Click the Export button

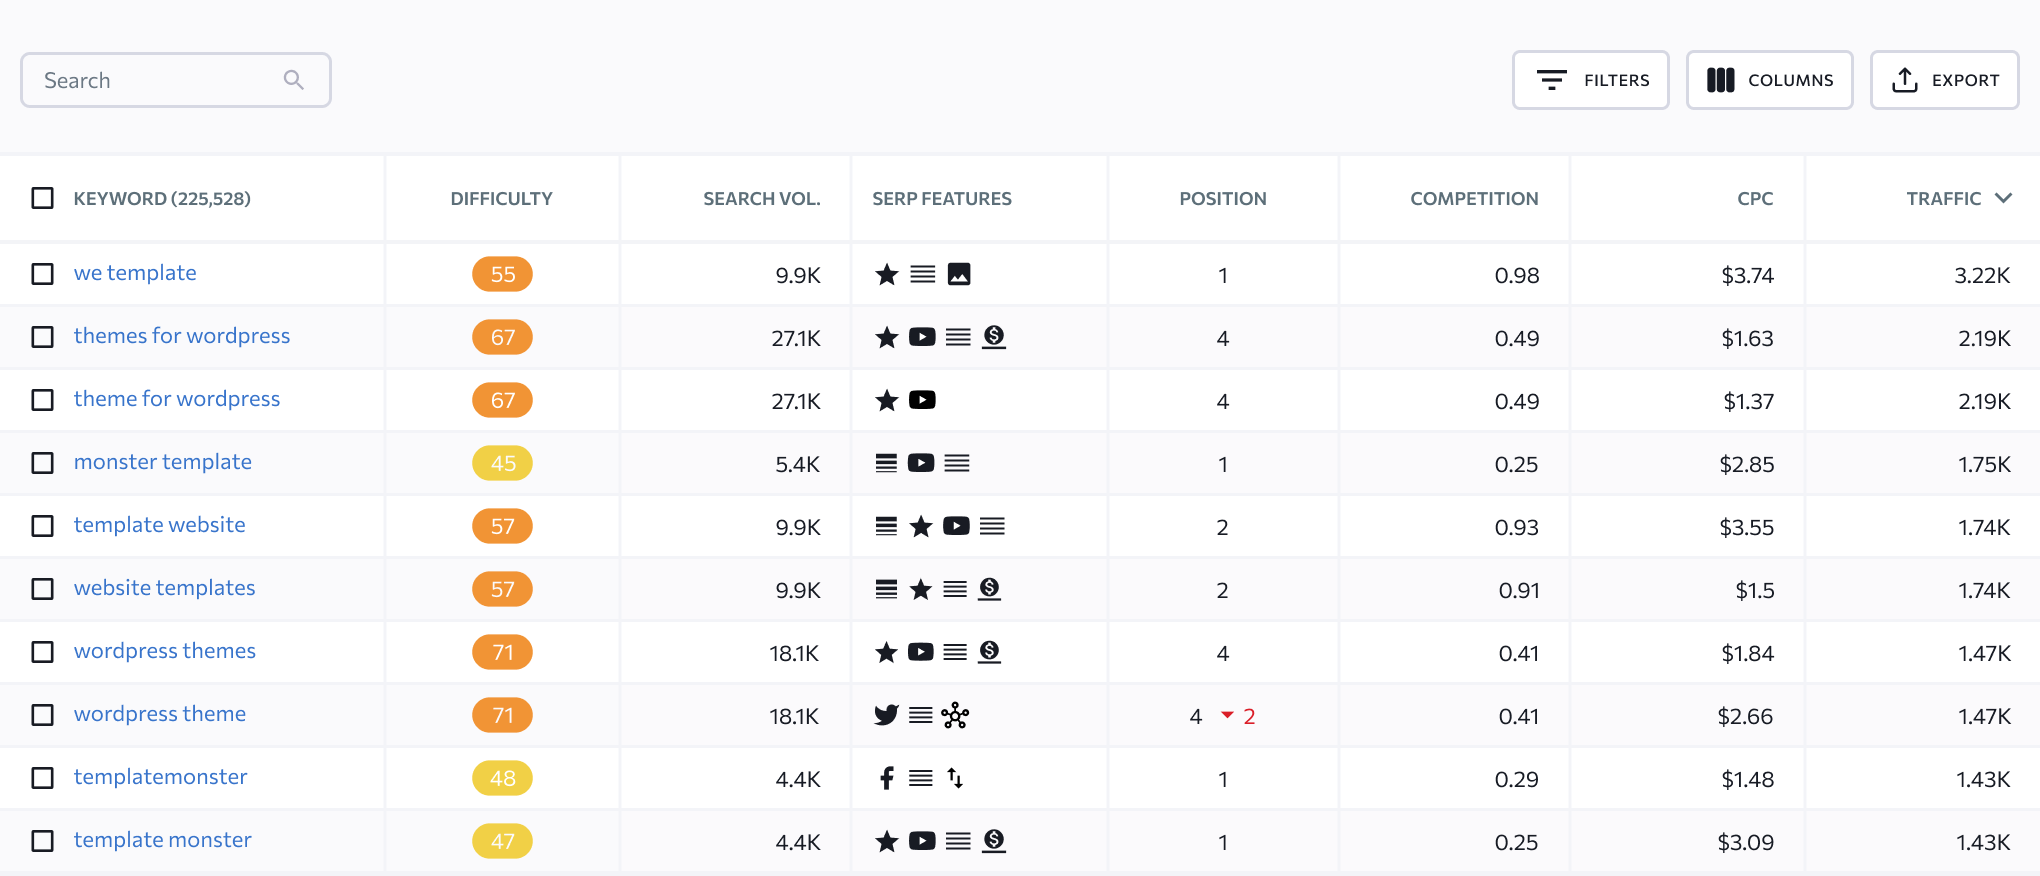click(x=1945, y=80)
